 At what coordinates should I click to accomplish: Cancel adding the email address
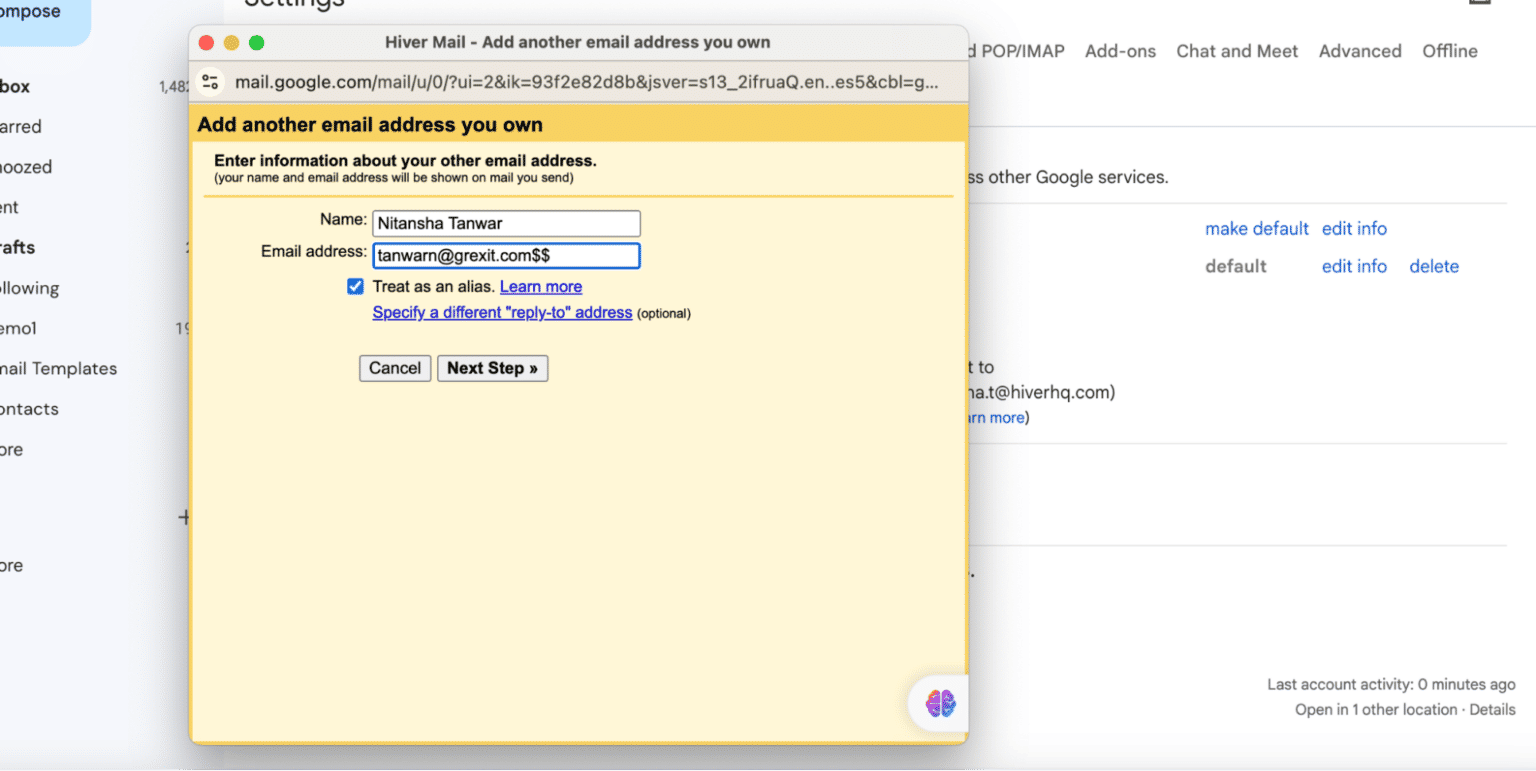coord(394,368)
